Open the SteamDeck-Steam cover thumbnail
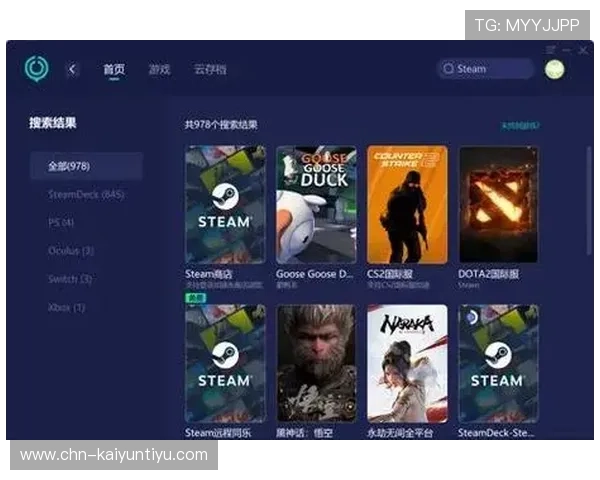 tap(498, 364)
